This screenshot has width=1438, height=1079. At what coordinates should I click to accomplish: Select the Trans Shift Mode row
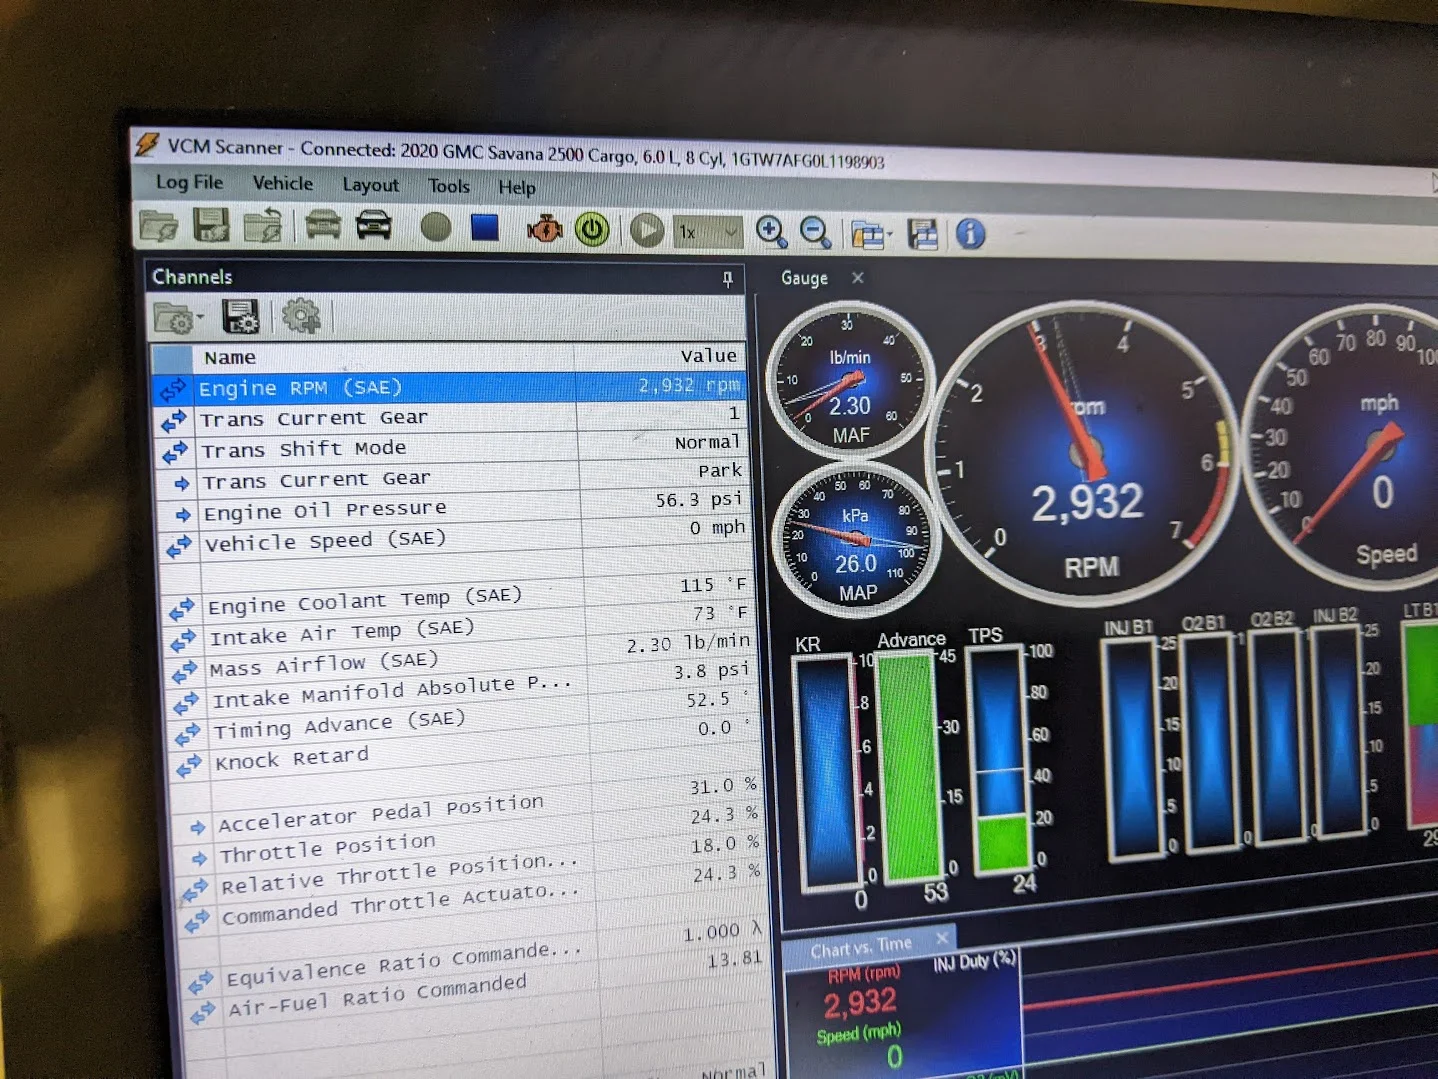click(x=451, y=447)
